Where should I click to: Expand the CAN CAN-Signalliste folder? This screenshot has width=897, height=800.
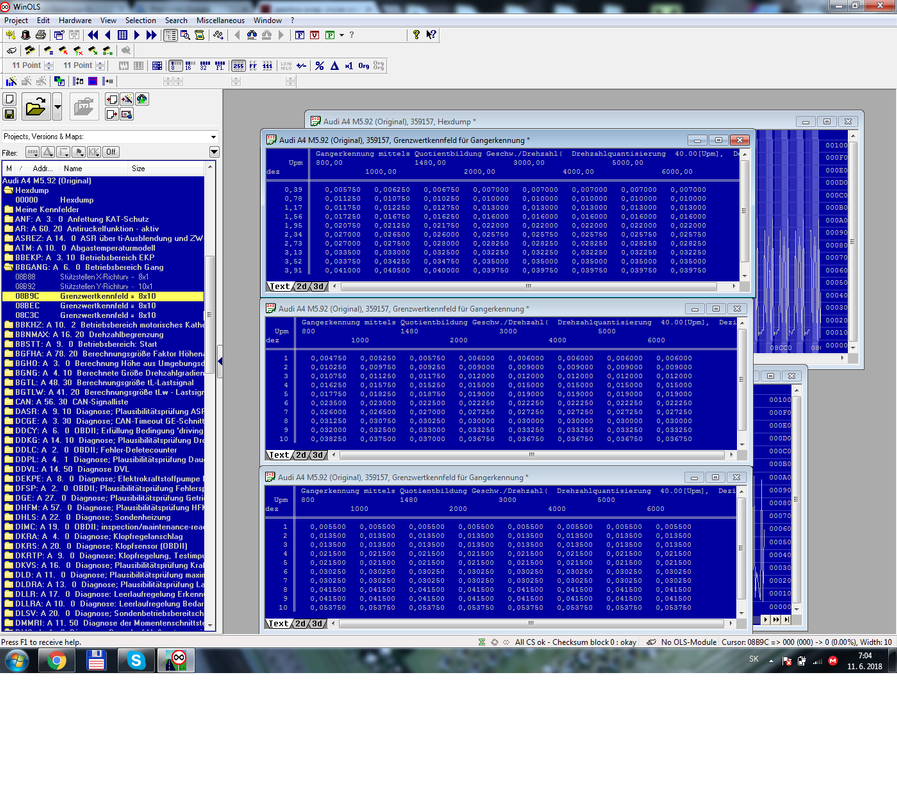coord(9,402)
